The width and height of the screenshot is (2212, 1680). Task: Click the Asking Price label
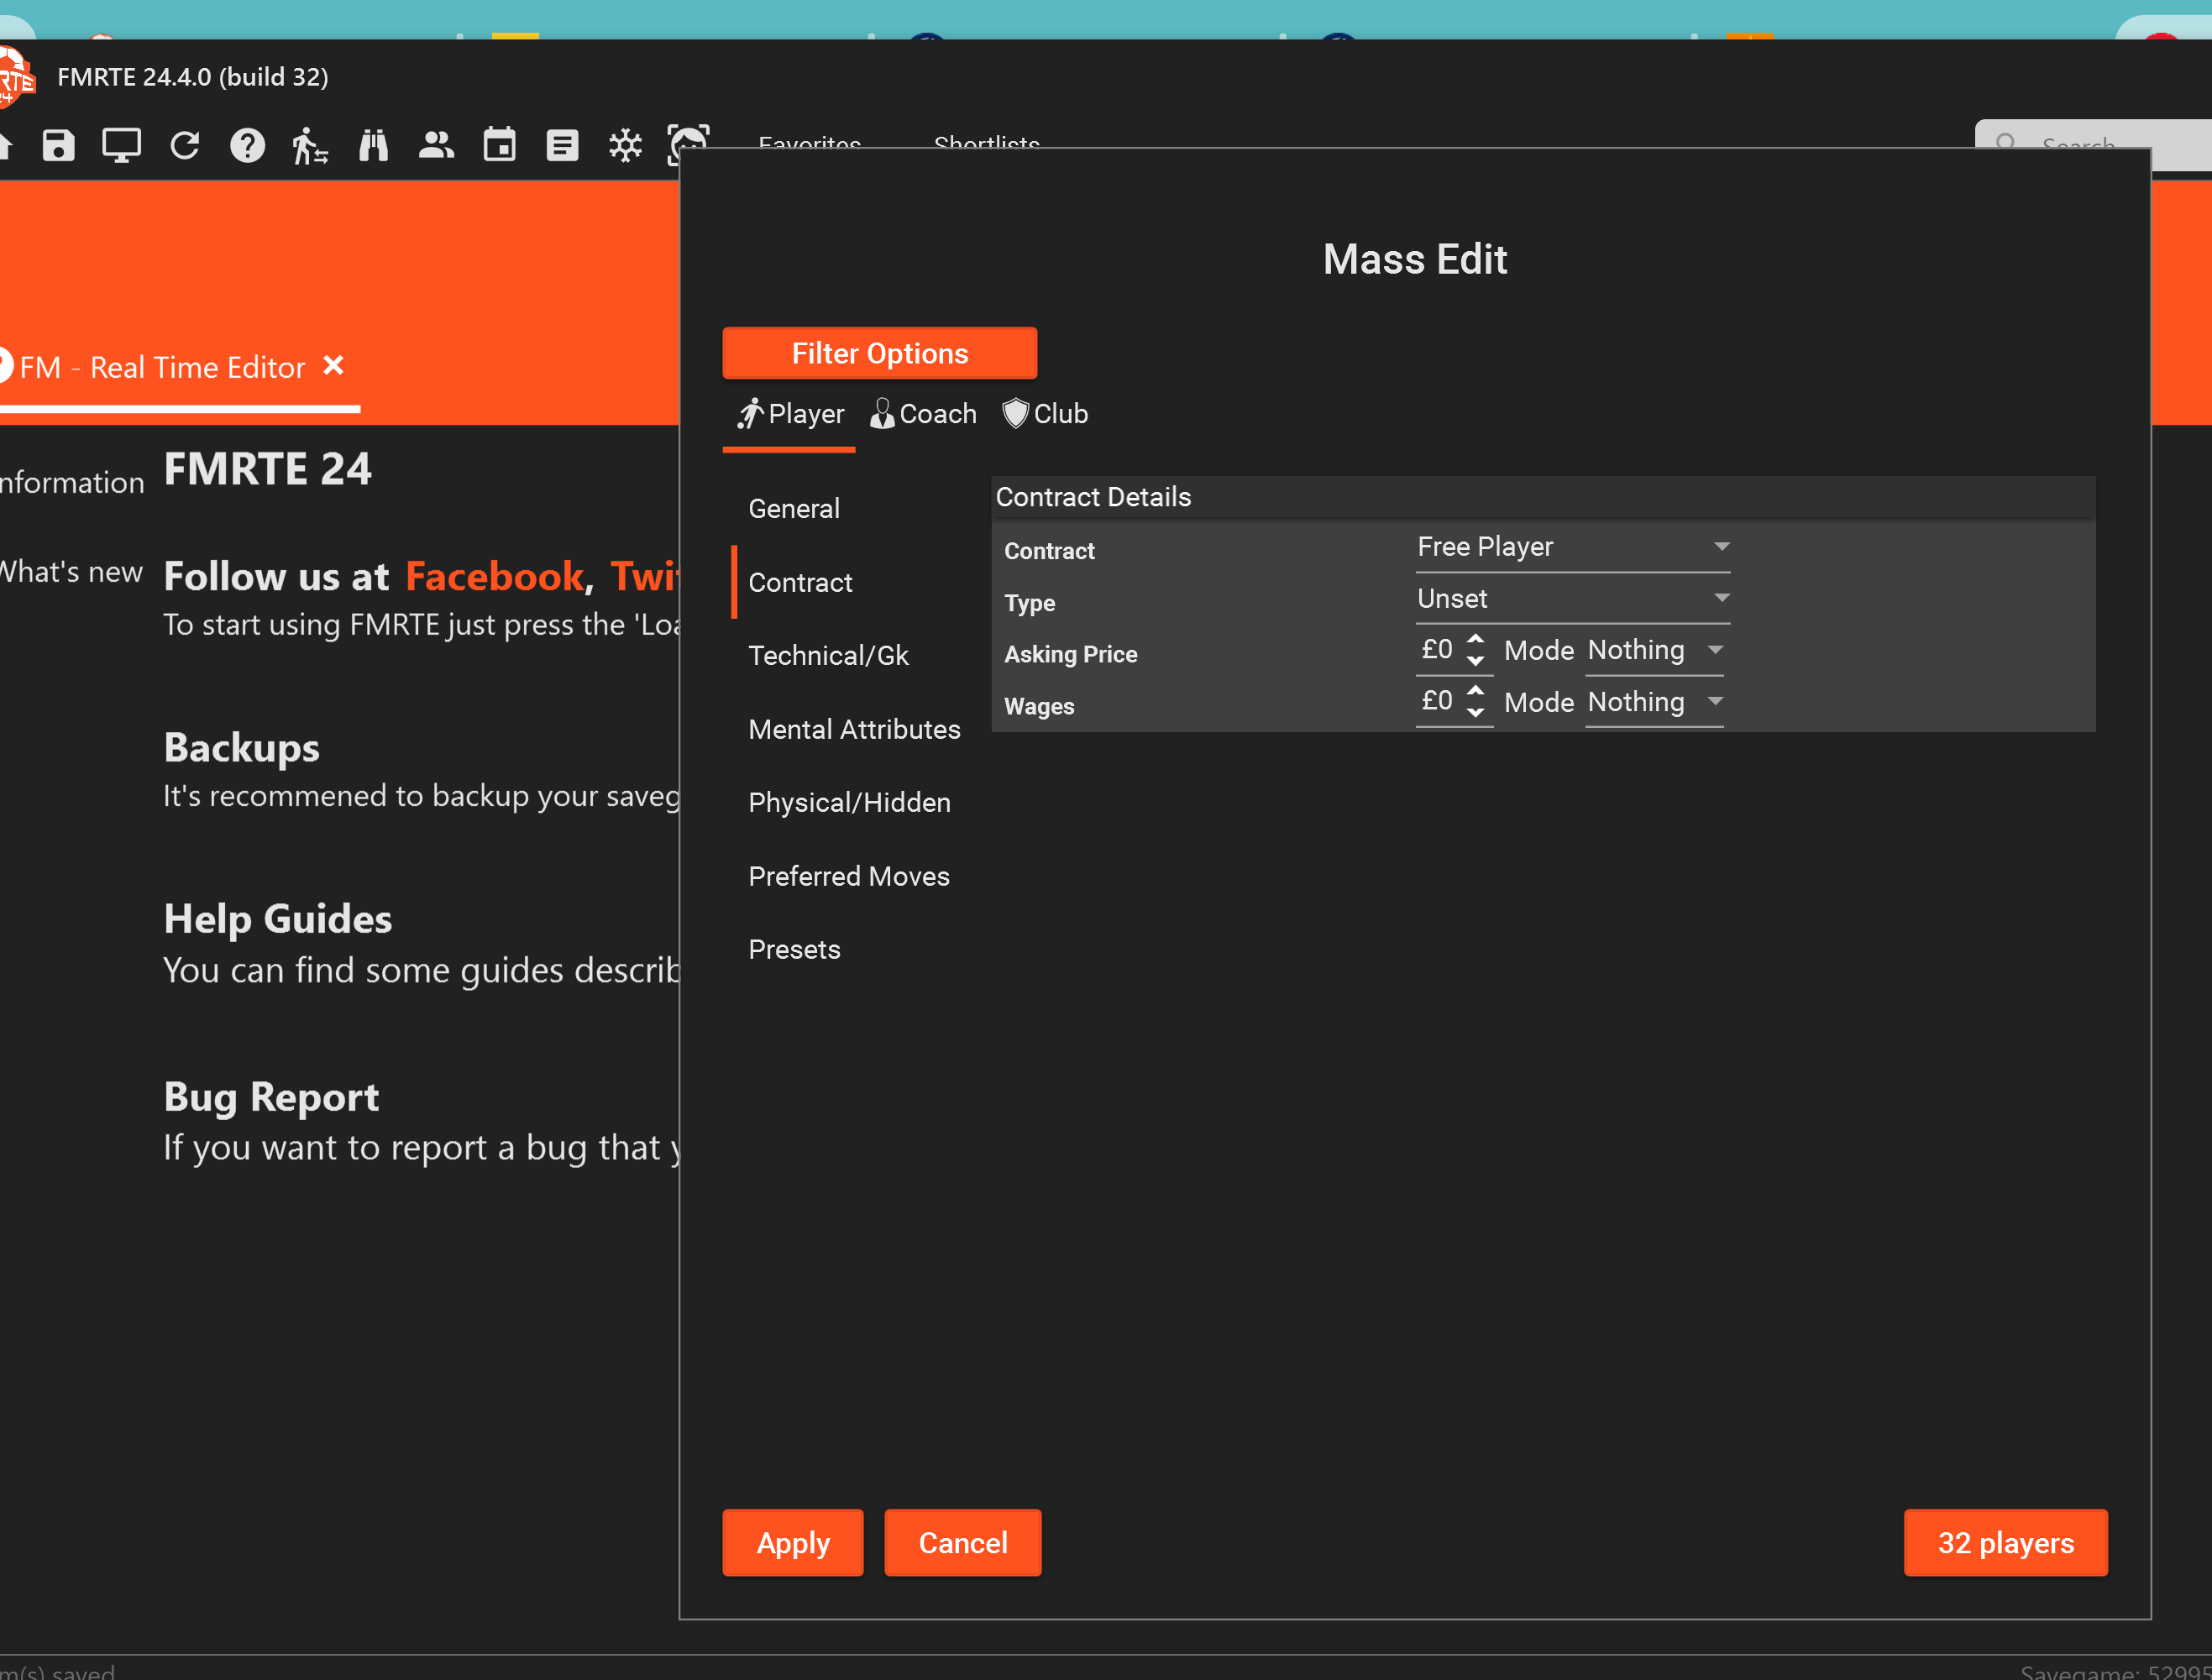coord(1070,655)
